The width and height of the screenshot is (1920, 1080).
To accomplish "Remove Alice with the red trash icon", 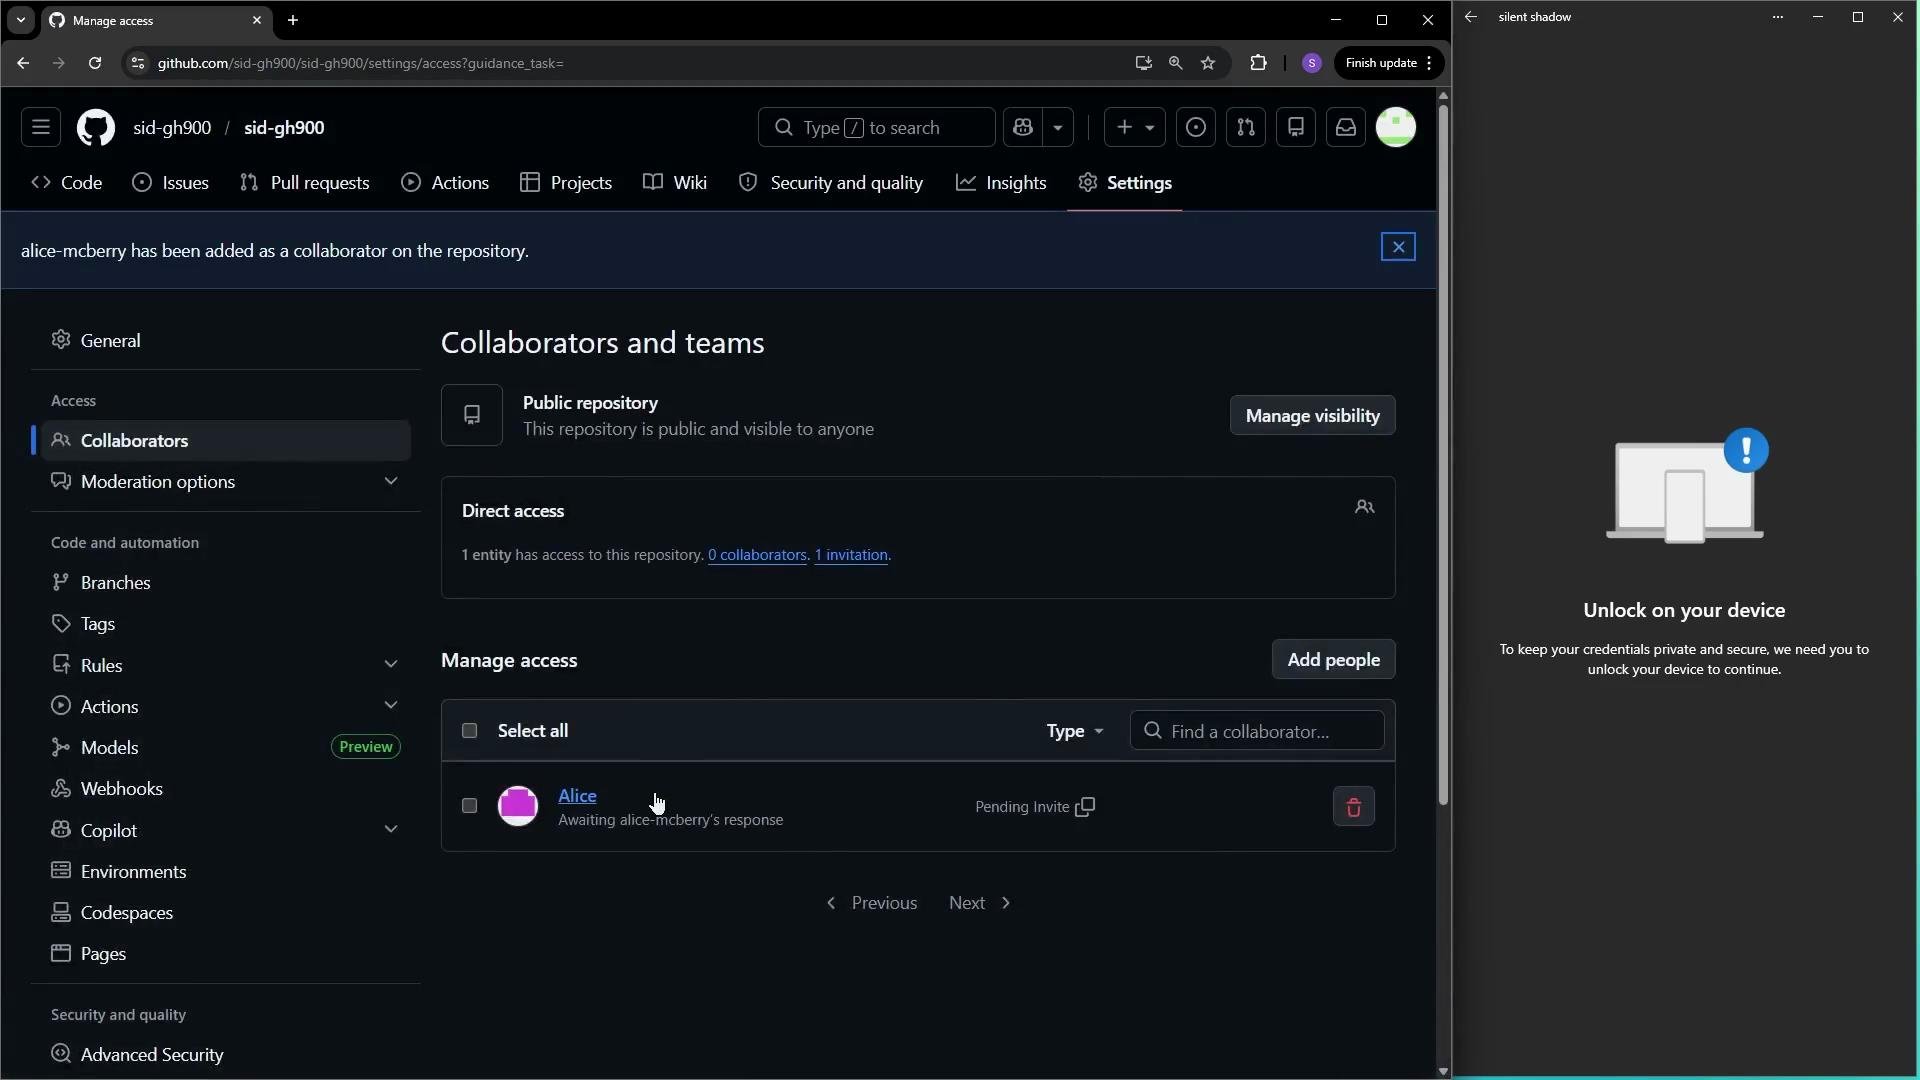I will [x=1354, y=807].
